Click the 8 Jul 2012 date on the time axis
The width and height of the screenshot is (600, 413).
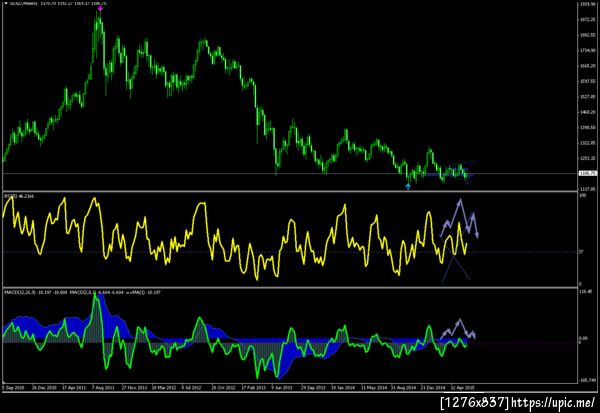tap(191, 388)
